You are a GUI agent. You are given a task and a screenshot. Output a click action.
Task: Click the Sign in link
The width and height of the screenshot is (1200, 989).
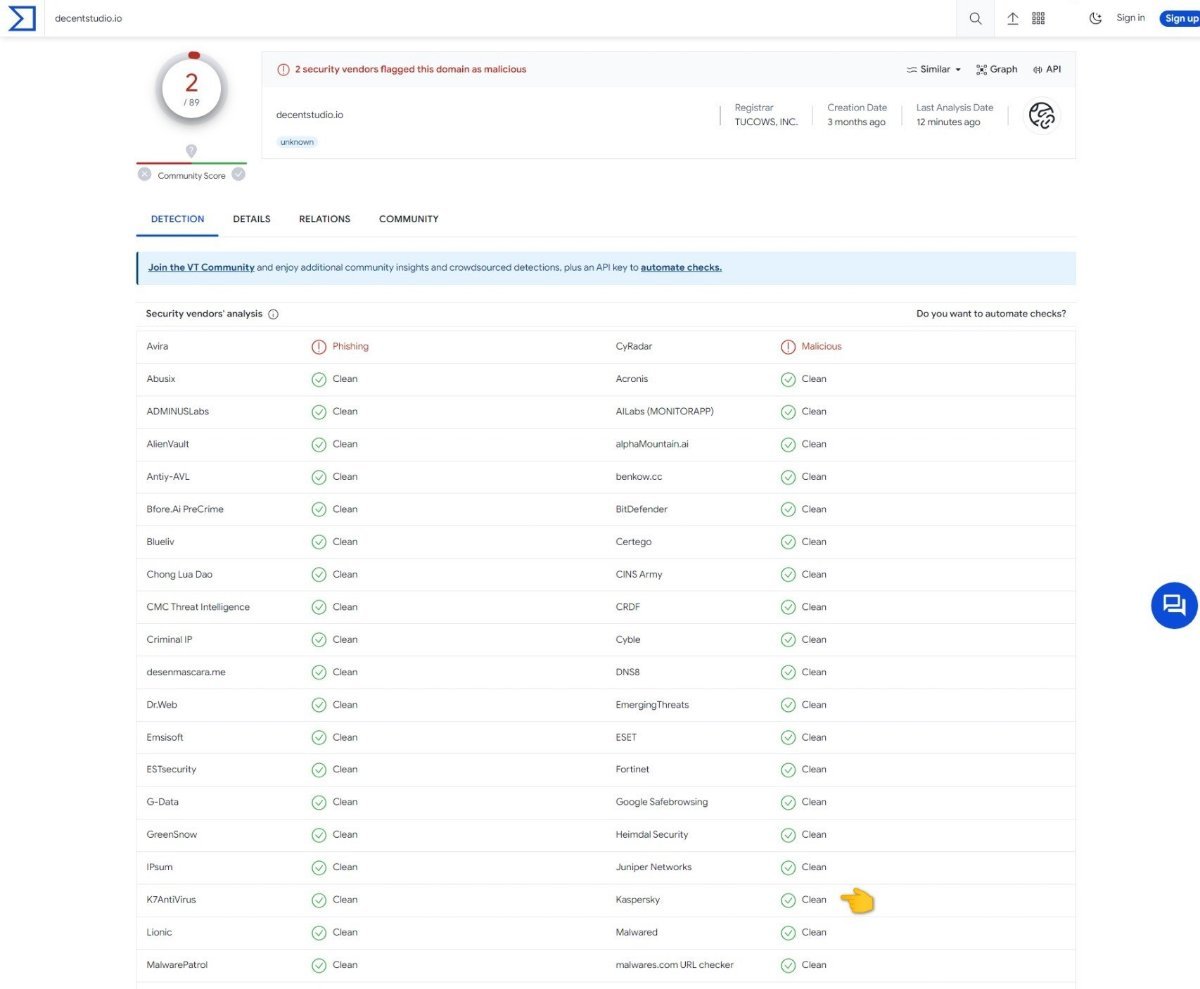1131,18
